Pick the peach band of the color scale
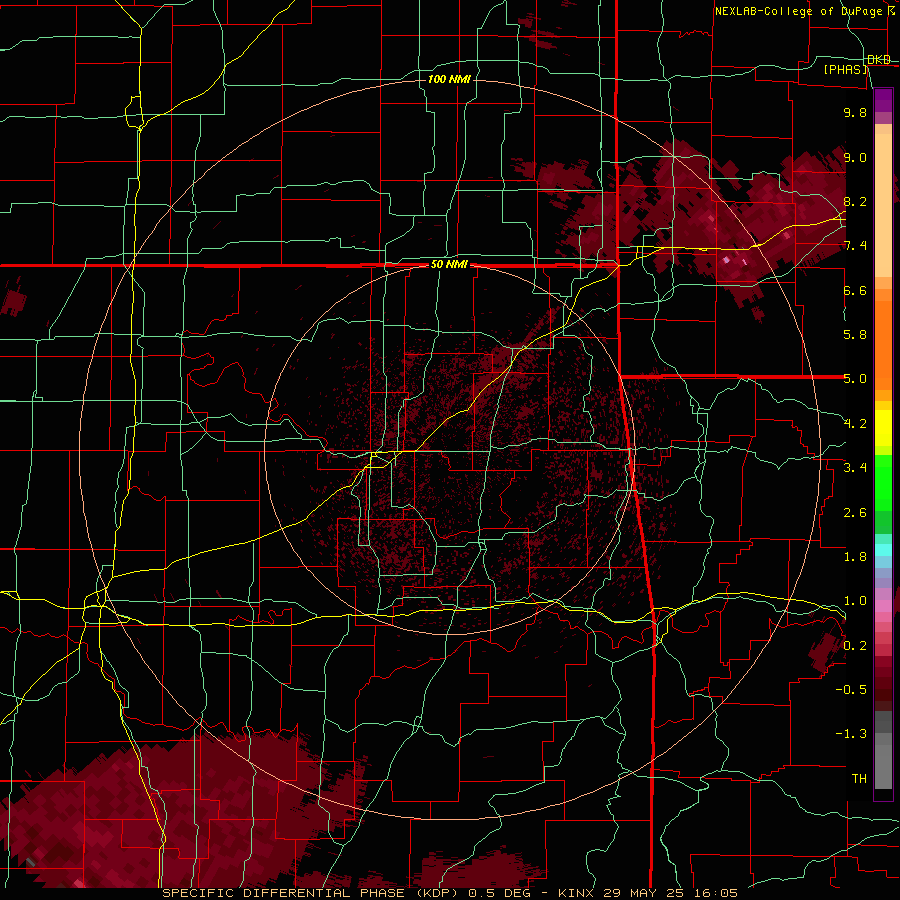The height and width of the screenshot is (900, 900). point(883,205)
